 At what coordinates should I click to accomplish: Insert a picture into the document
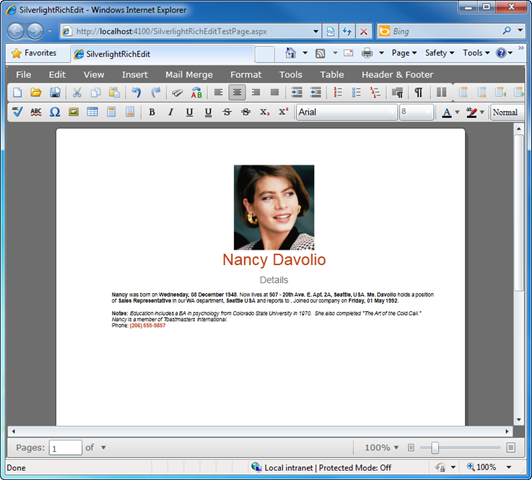tap(74, 112)
